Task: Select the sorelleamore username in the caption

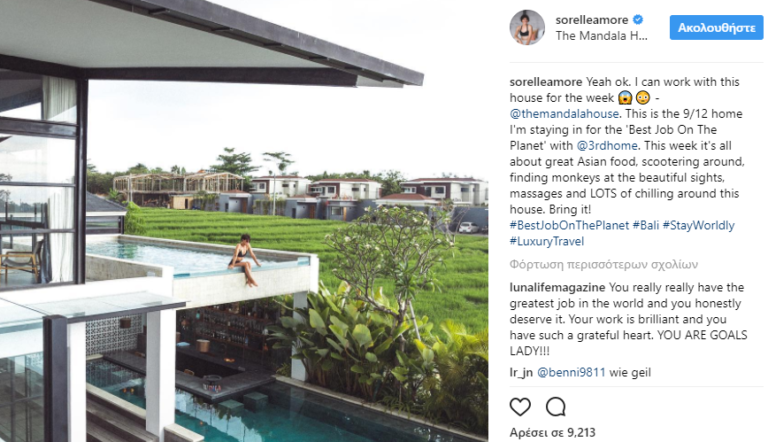Action: click(x=546, y=82)
